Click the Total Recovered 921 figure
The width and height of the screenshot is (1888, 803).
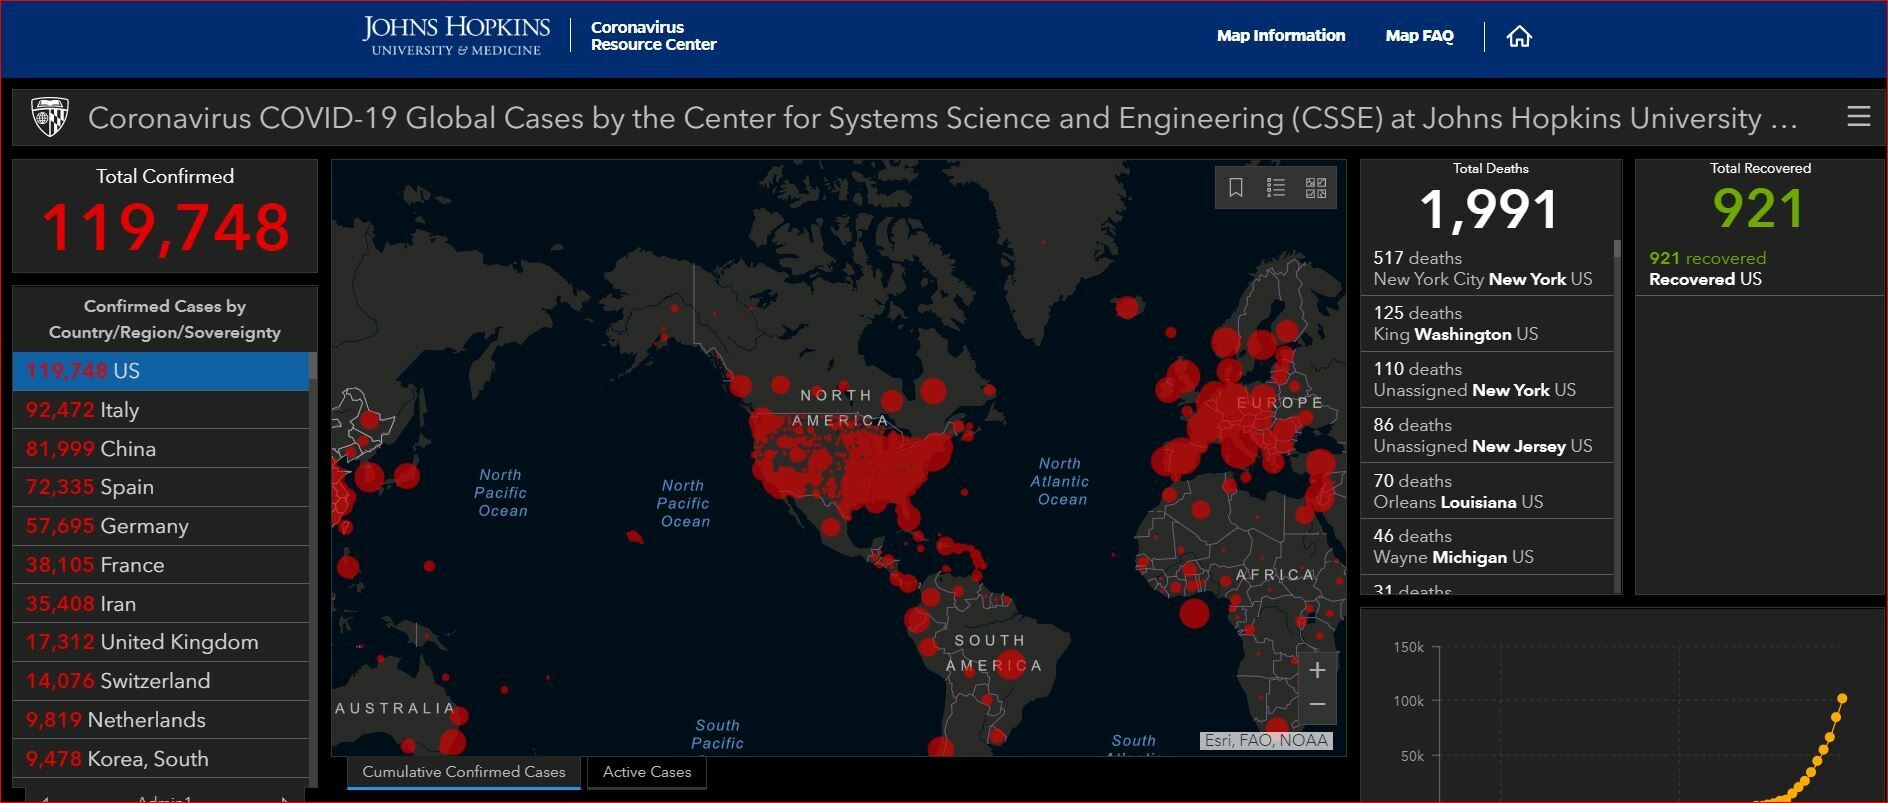1759,208
